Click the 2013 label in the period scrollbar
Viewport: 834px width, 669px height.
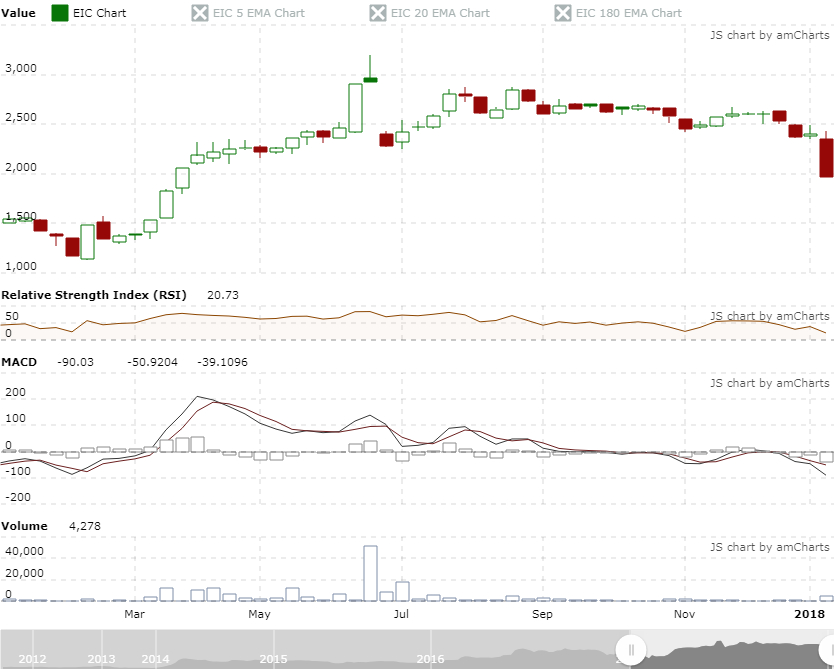point(101,659)
